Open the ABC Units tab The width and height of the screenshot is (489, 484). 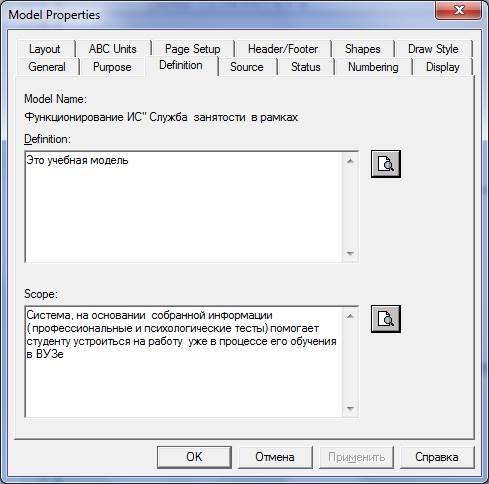113,49
